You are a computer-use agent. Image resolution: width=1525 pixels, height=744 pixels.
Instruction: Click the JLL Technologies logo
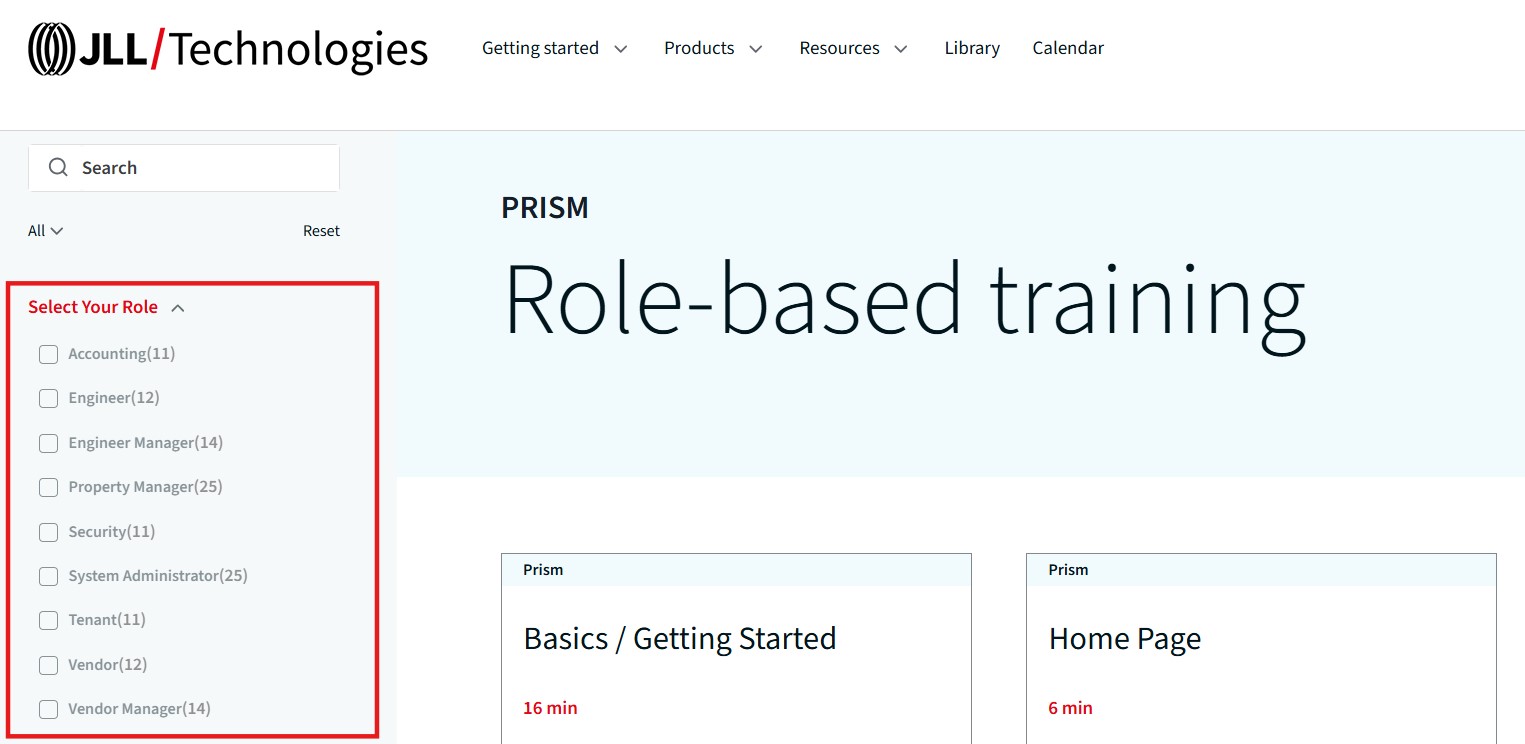click(x=228, y=49)
